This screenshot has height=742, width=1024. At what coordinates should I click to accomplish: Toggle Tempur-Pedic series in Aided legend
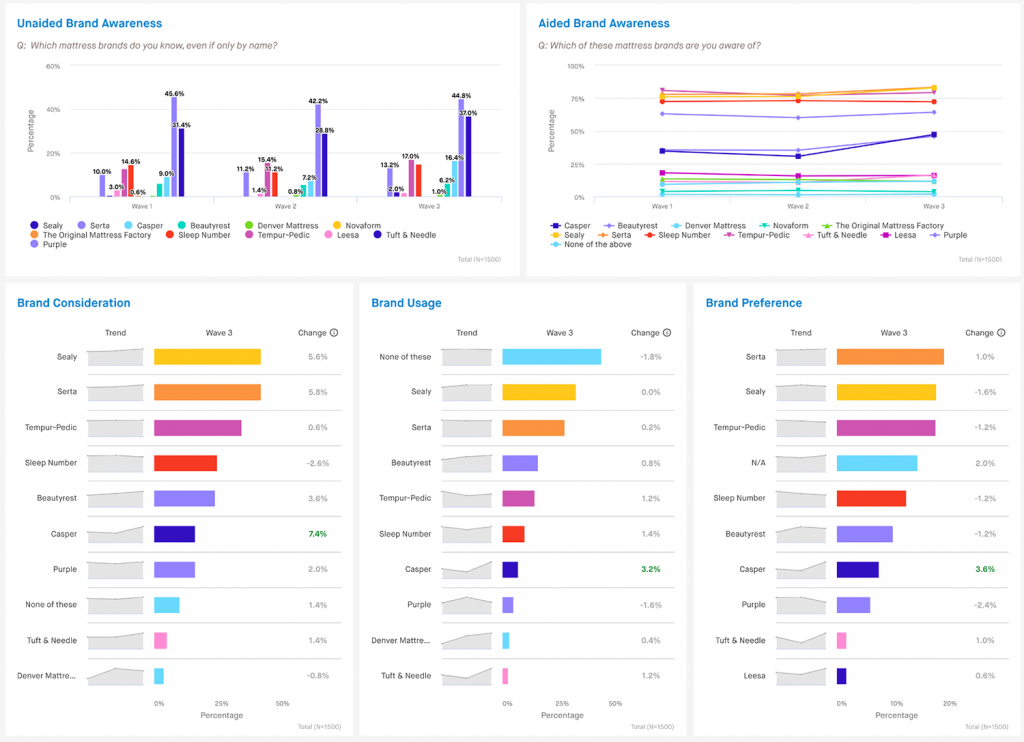(757, 234)
